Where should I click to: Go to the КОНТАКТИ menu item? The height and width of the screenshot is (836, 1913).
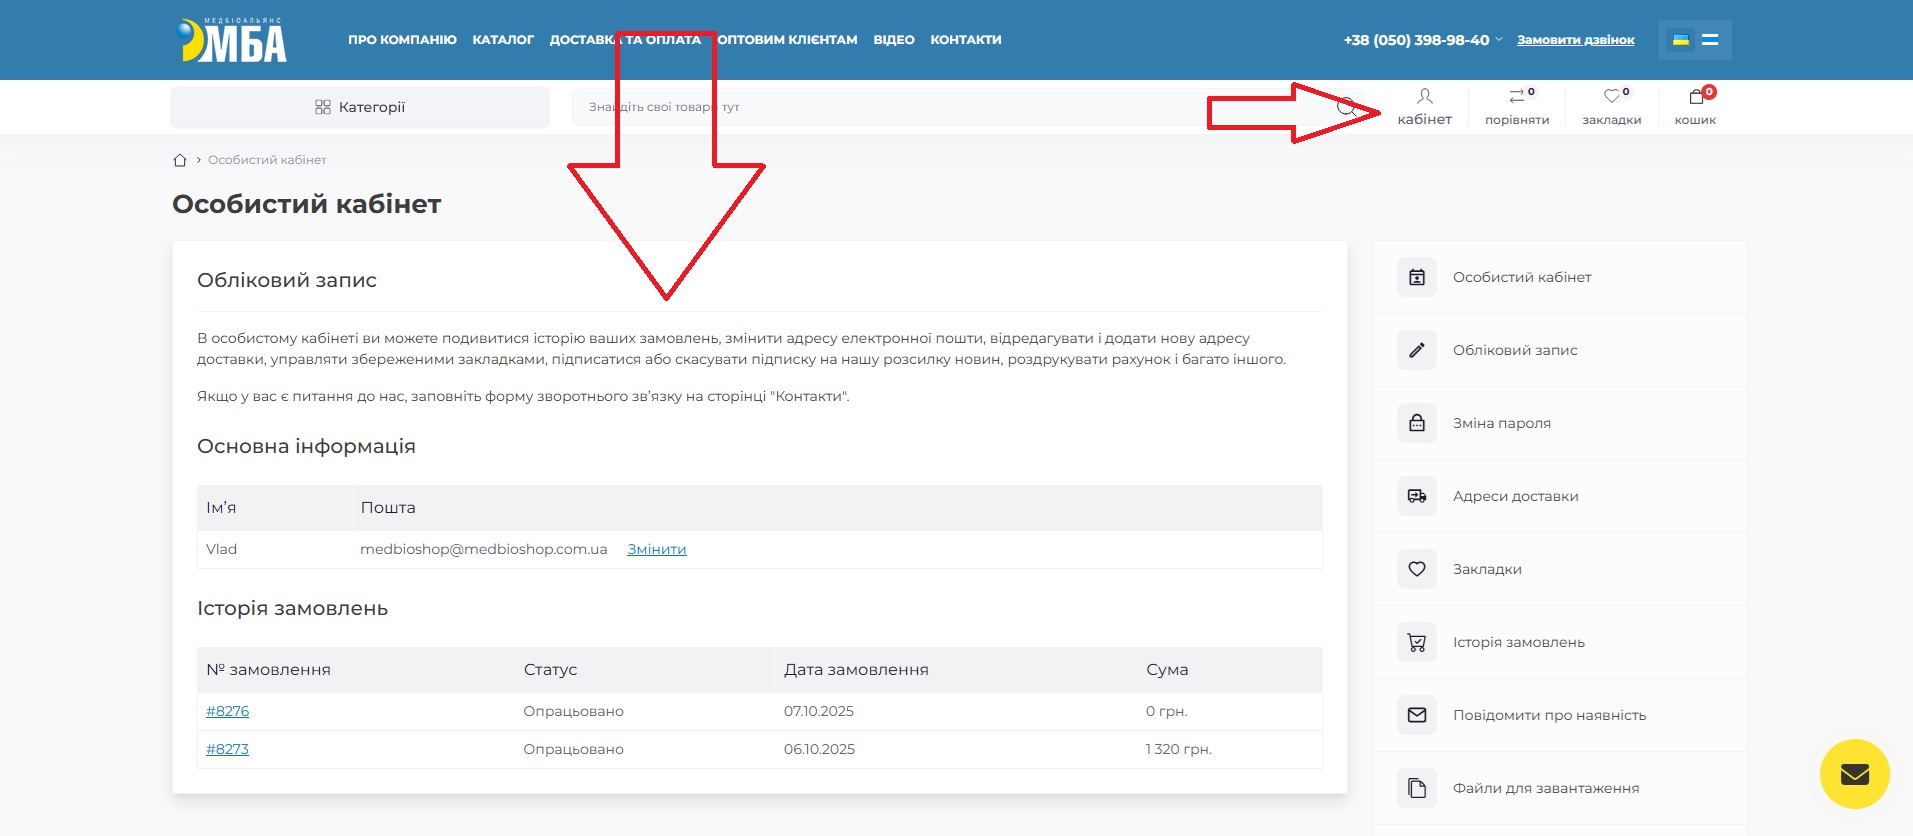click(x=965, y=40)
